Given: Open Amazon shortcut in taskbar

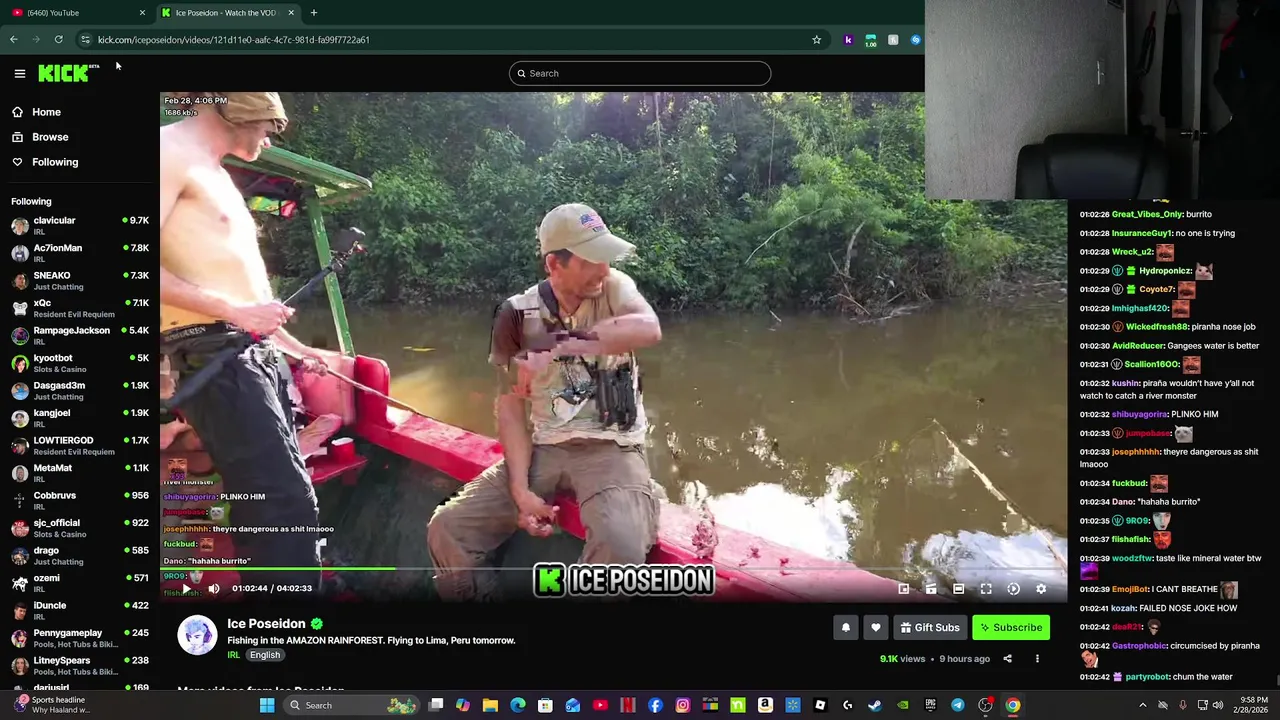Looking at the screenshot, I should [765, 705].
